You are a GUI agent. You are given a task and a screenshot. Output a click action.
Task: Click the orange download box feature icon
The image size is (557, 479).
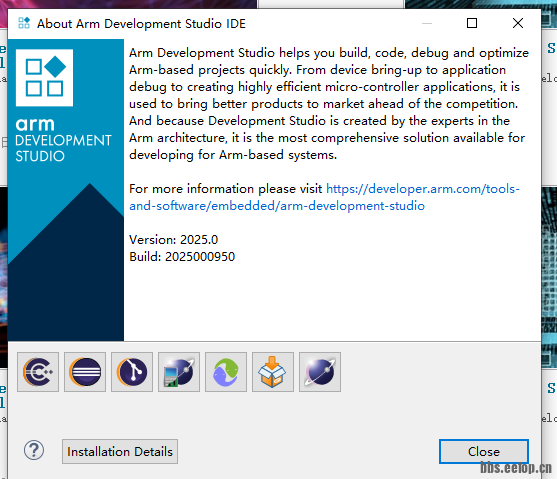pos(273,372)
